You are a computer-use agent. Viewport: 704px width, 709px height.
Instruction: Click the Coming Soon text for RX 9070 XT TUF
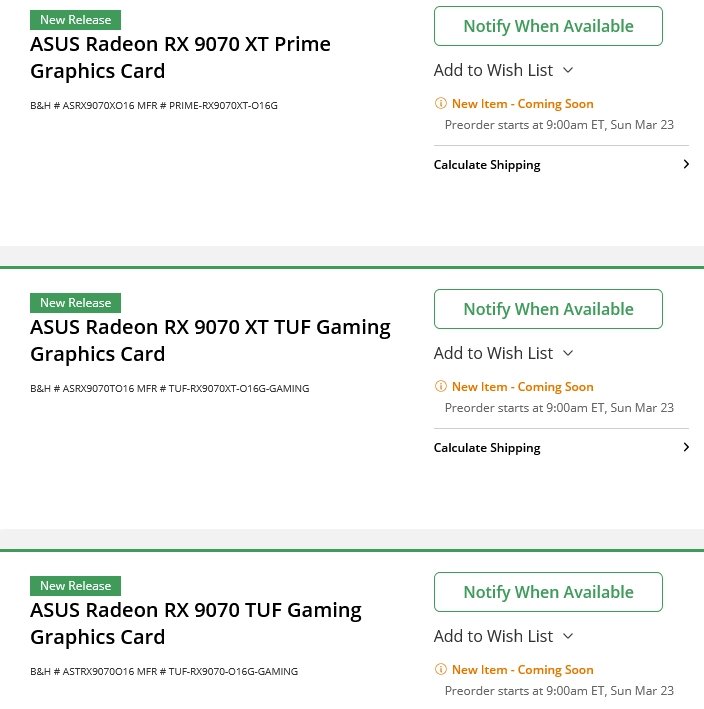tap(522, 387)
